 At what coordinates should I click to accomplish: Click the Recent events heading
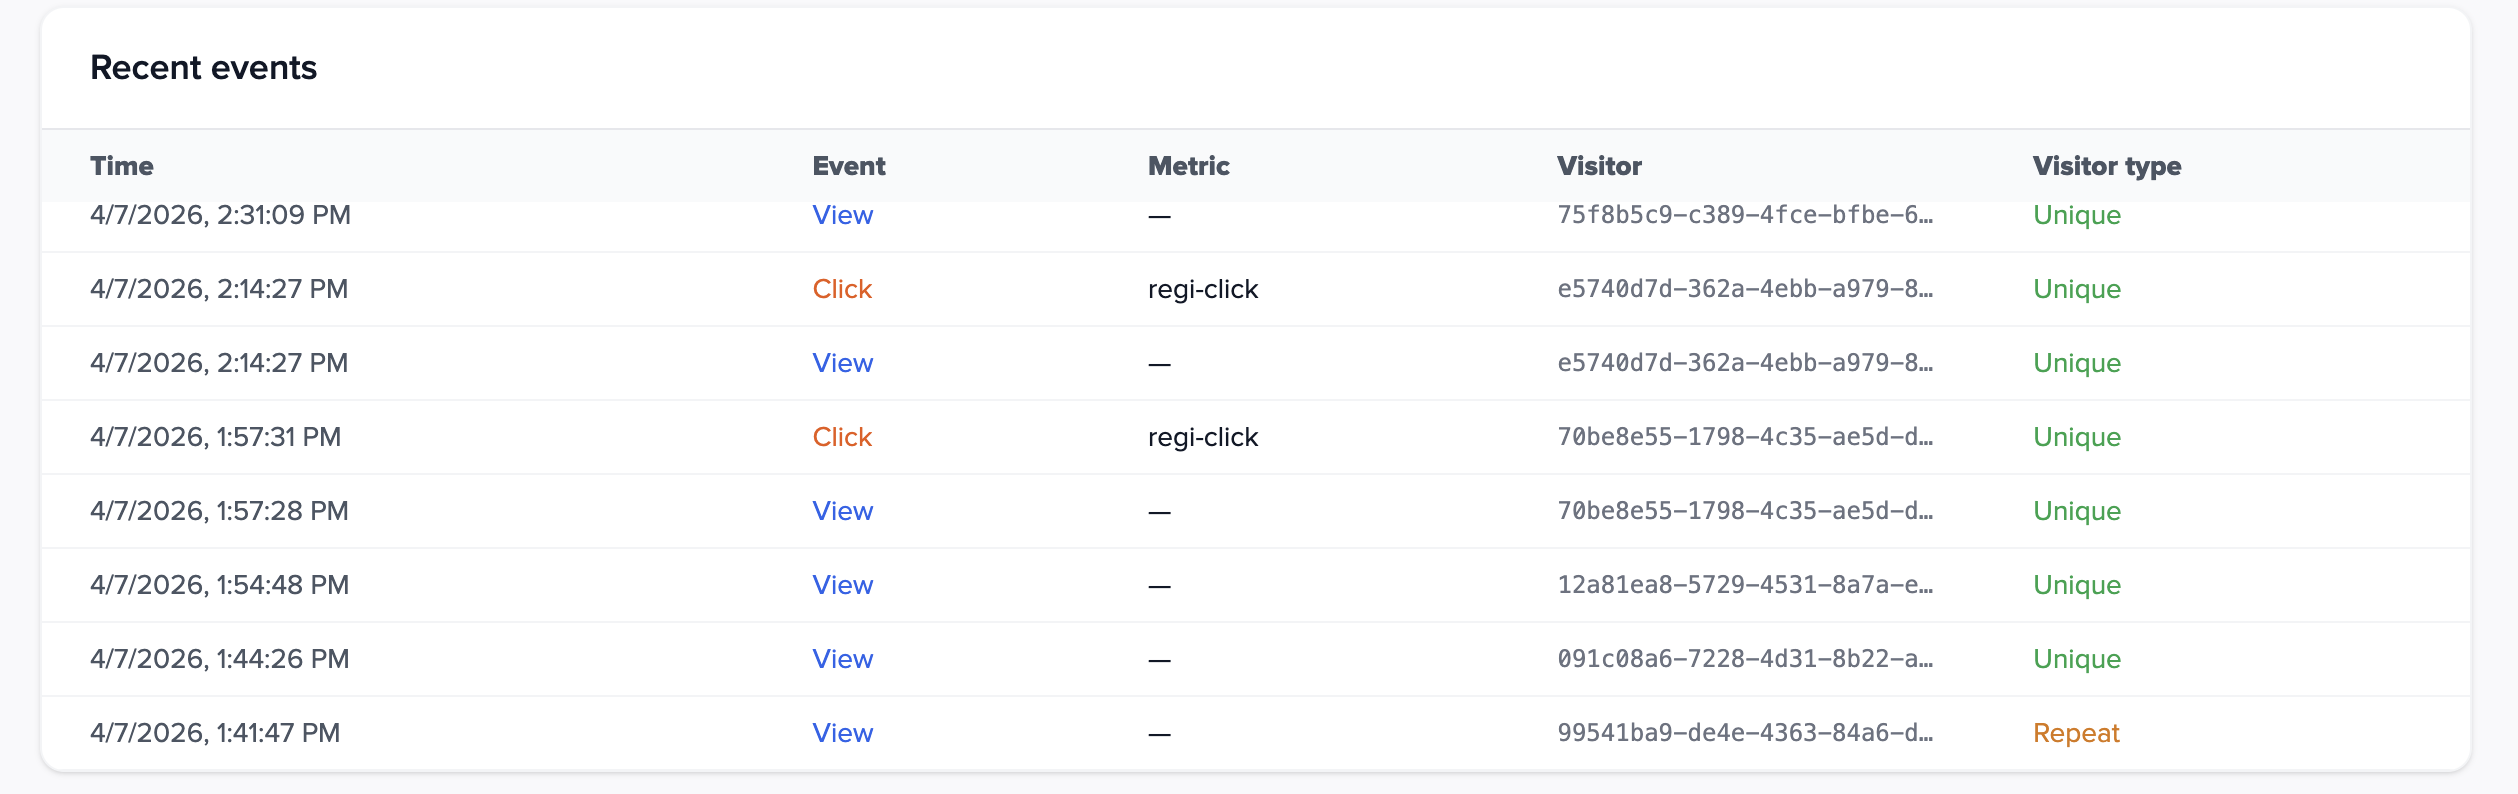click(x=203, y=68)
